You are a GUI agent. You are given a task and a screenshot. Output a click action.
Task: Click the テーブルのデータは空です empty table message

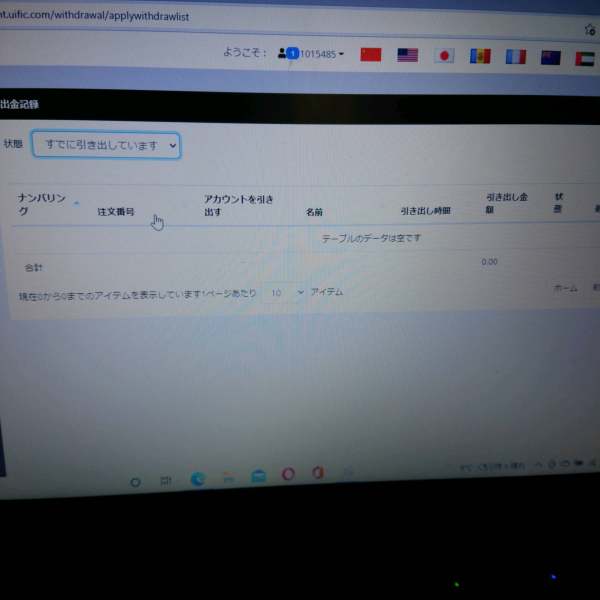(x=371, y=238)
